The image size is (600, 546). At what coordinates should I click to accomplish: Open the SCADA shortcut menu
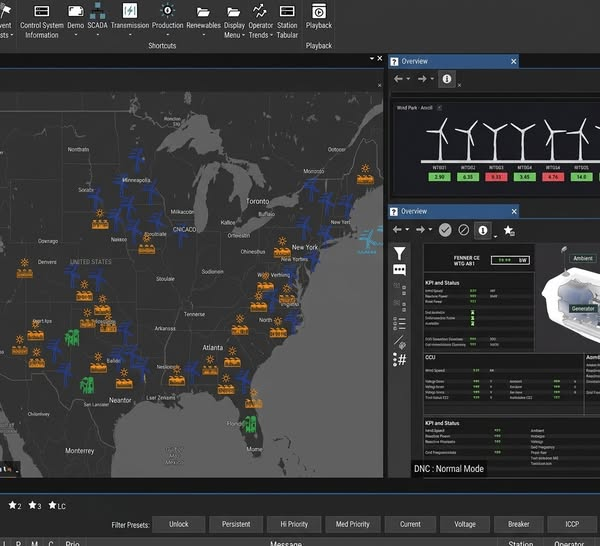point(97,21)
